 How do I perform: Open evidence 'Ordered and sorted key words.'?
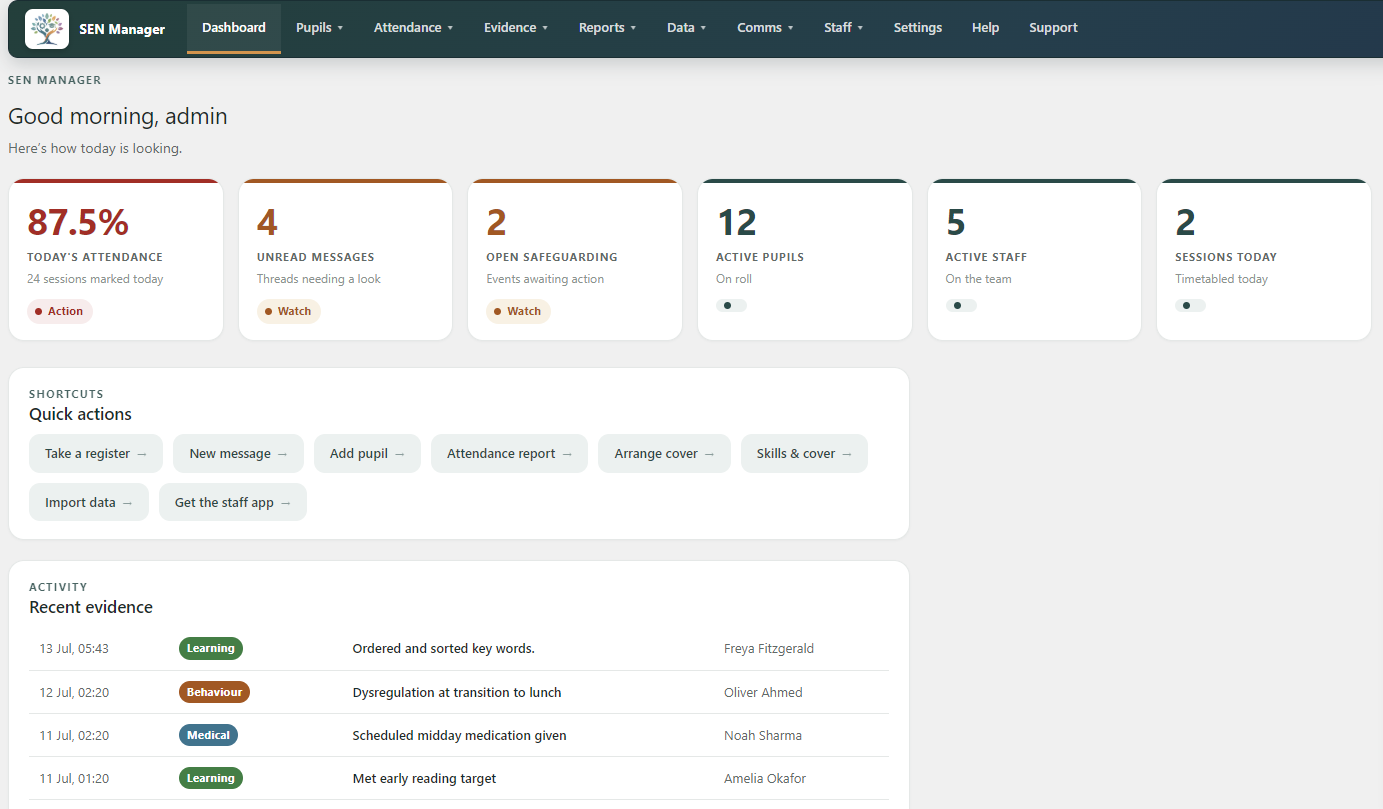tap(444, 648)
